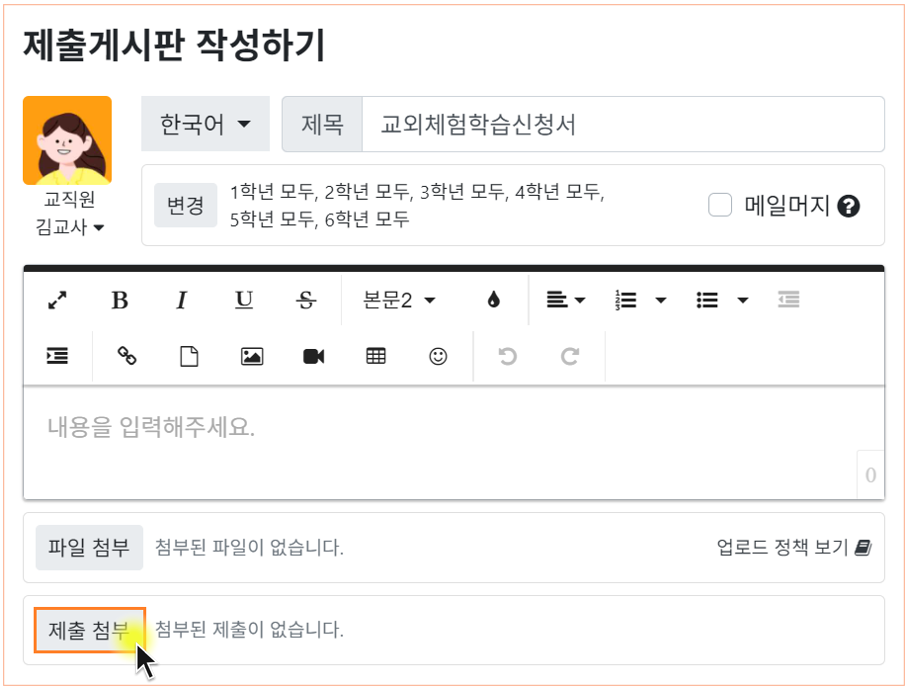Image resolution: width=907 pixels, height=689 pixels.
Task: Redo the last edit
Action: point(570,356)
